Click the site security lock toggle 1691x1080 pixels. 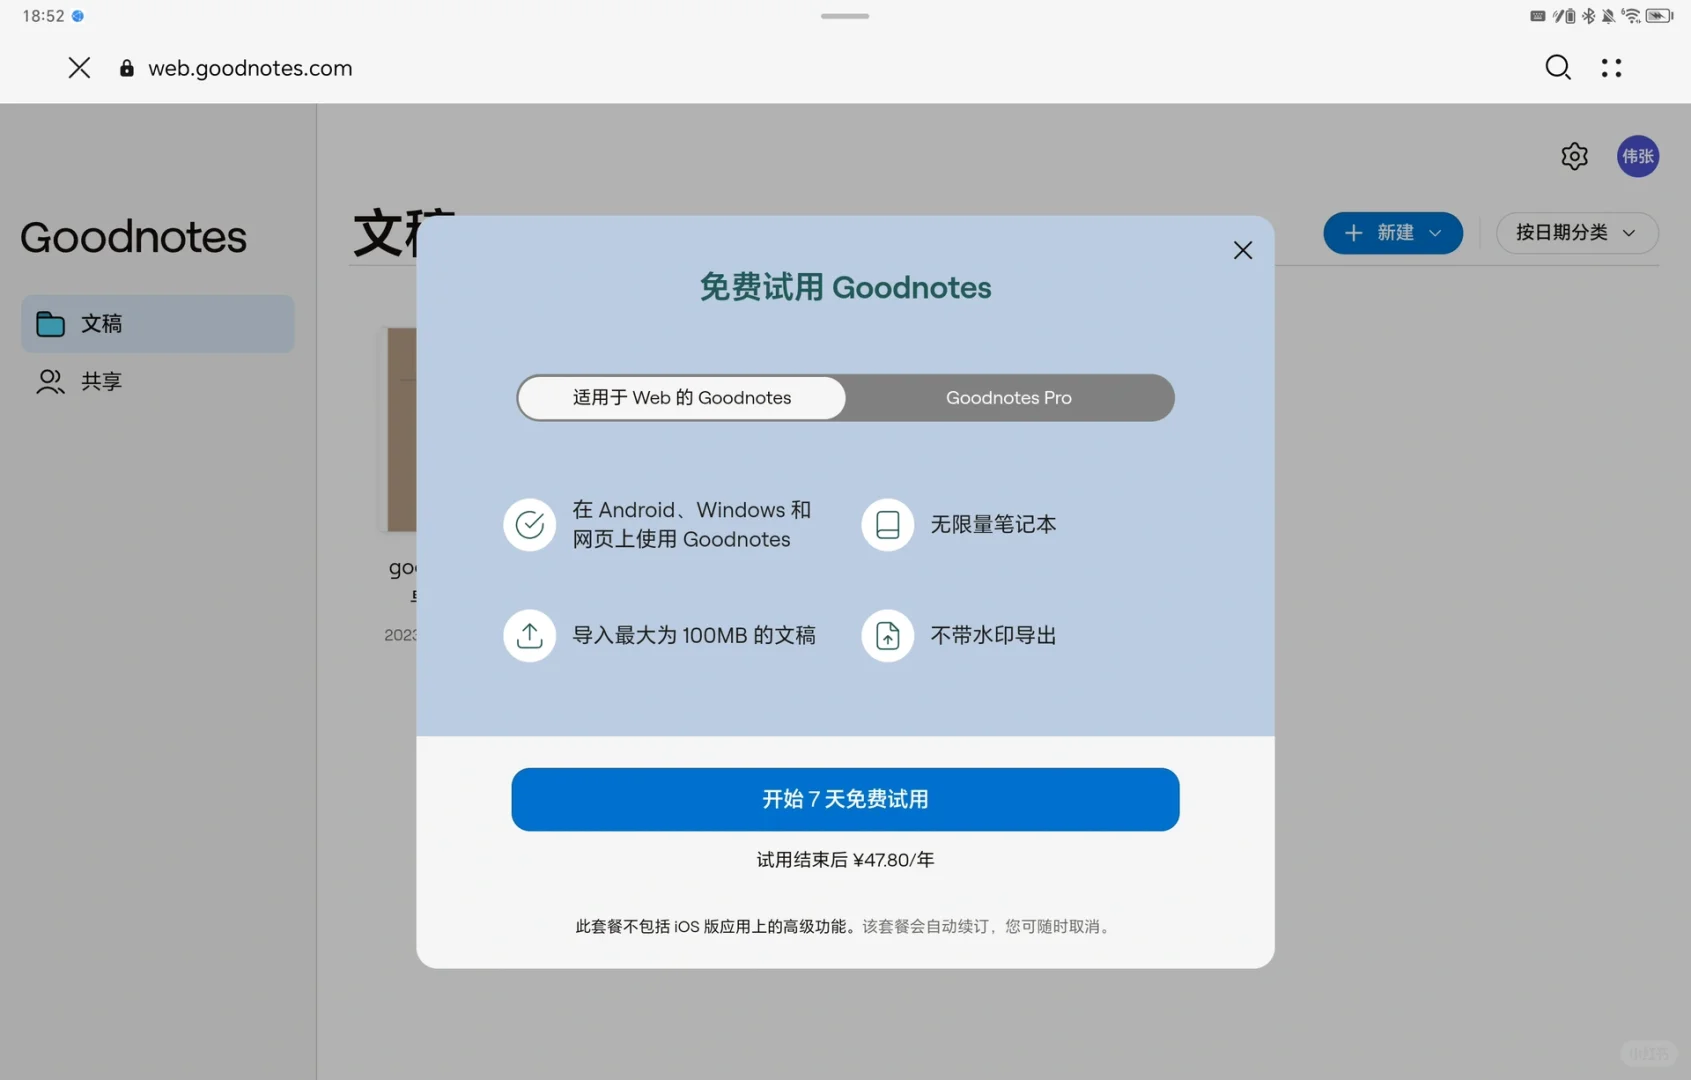click(126, 67)
